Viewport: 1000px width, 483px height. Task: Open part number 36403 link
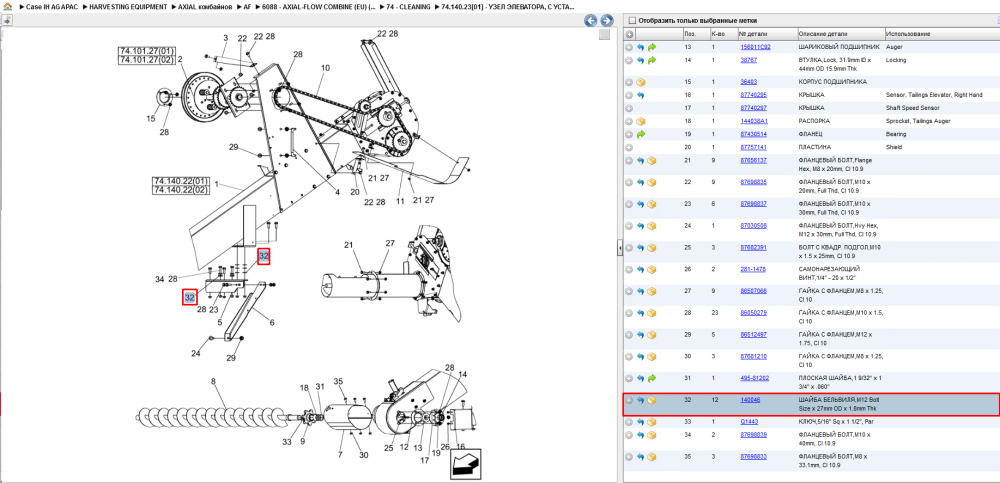pos(748,82)
